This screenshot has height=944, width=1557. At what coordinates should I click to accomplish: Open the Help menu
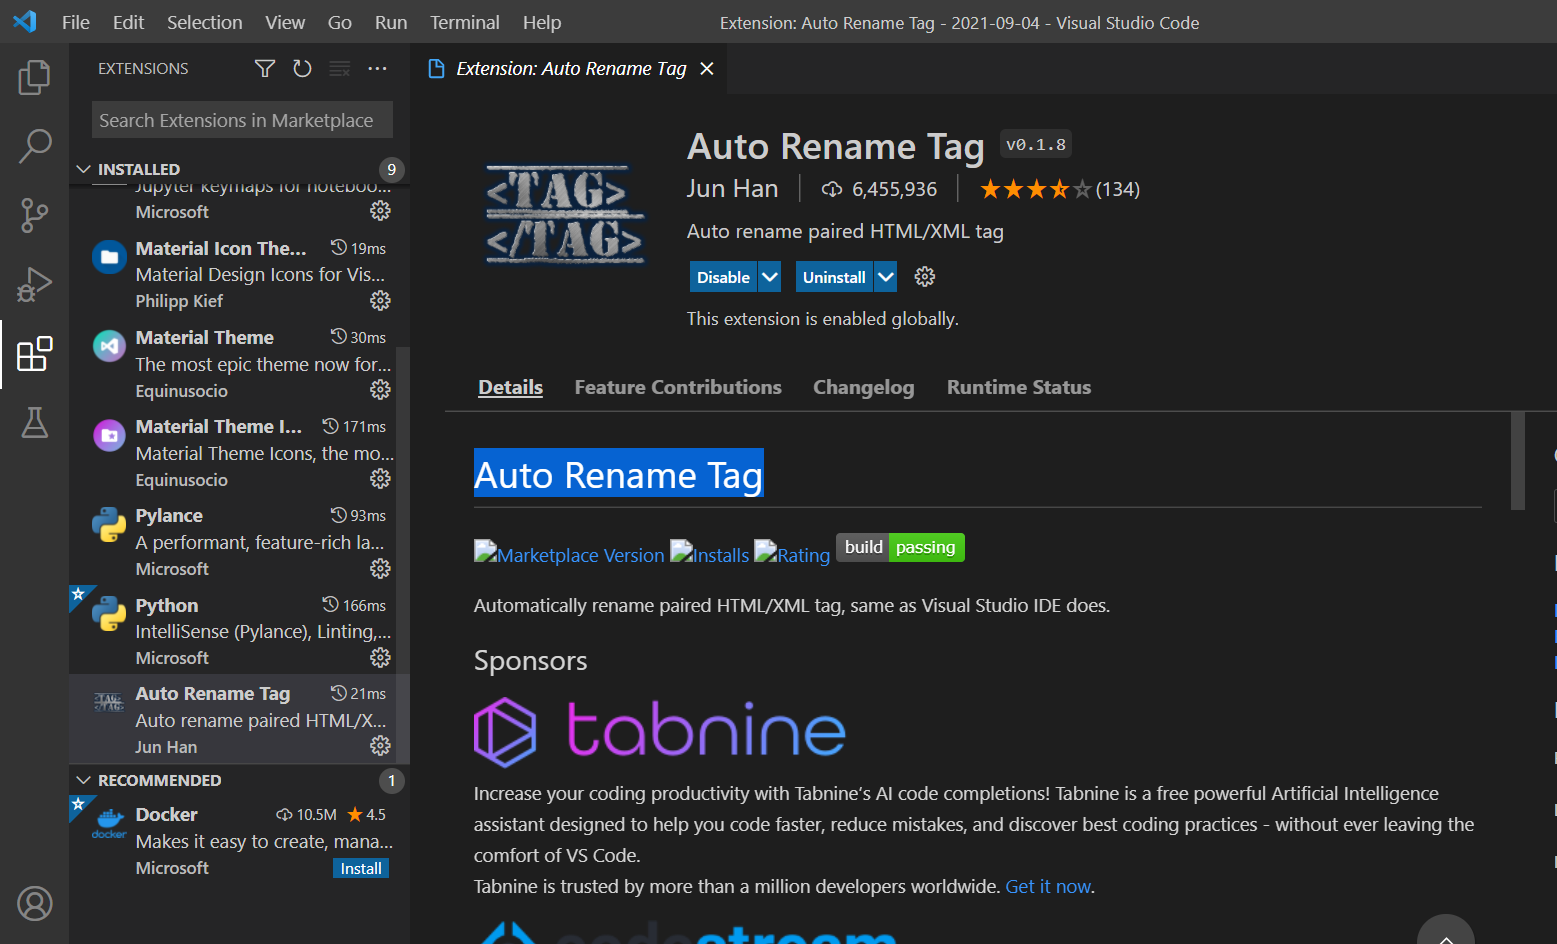tap(542, 22)
